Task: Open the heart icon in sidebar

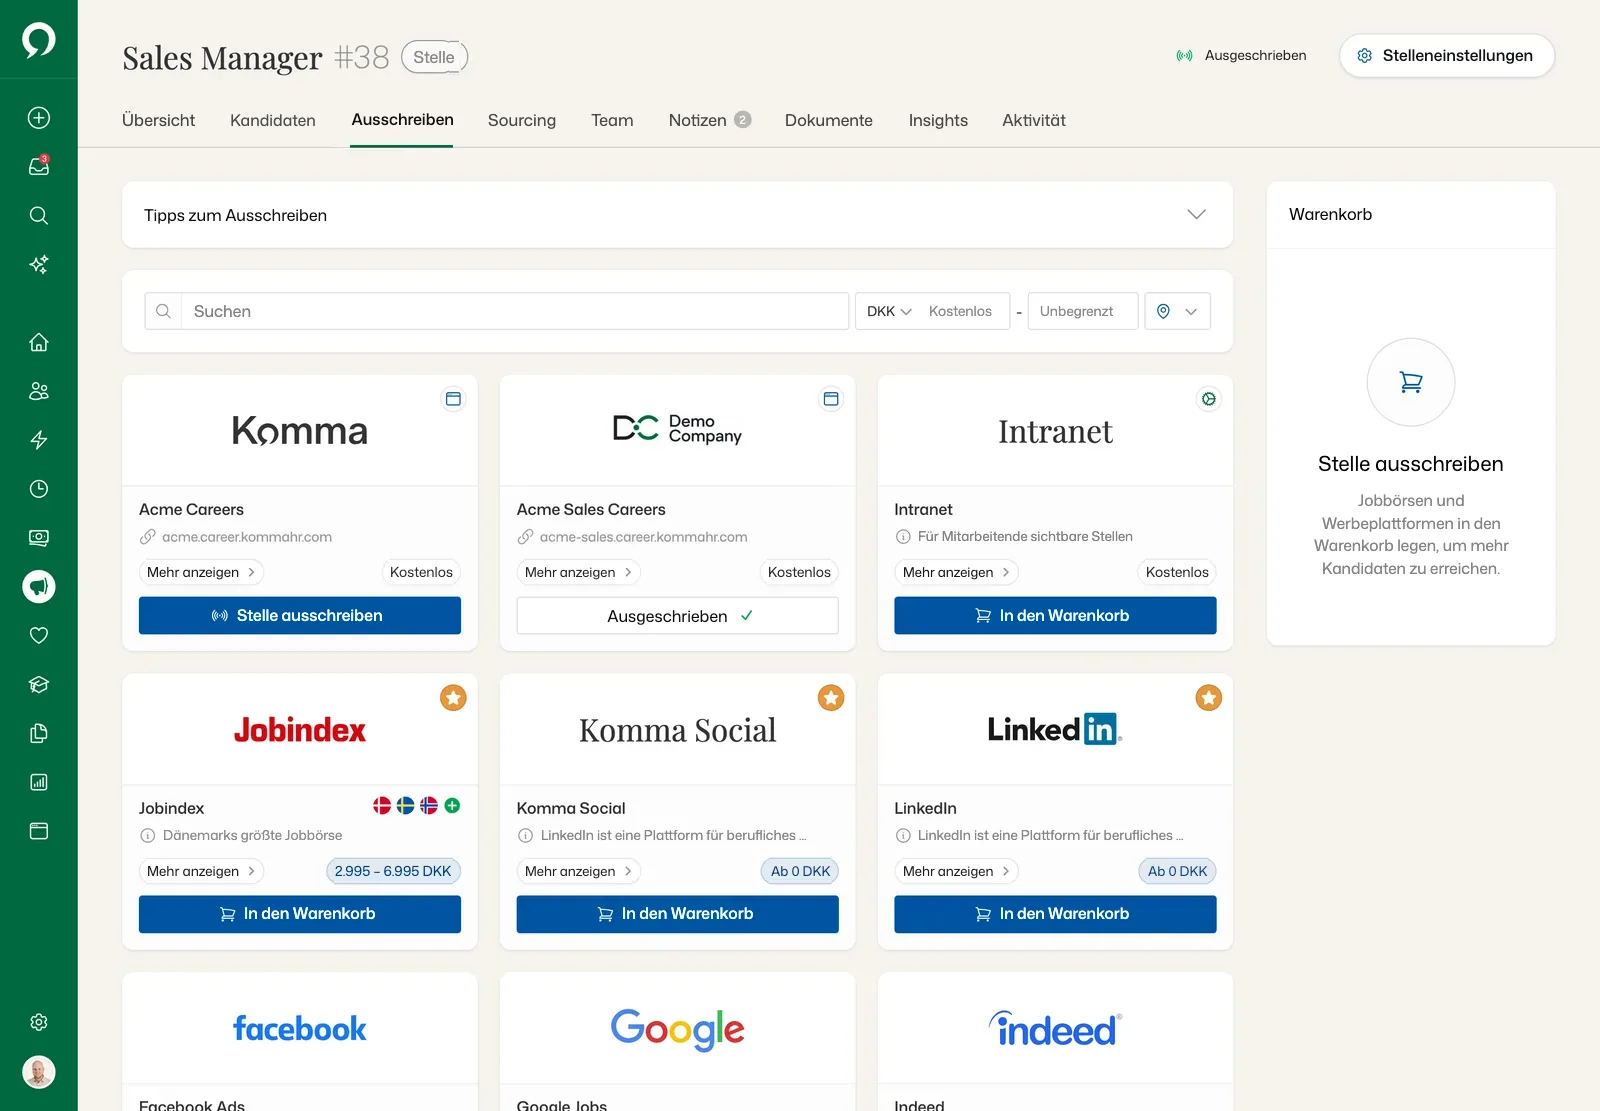Action: [x=39, y=635]
